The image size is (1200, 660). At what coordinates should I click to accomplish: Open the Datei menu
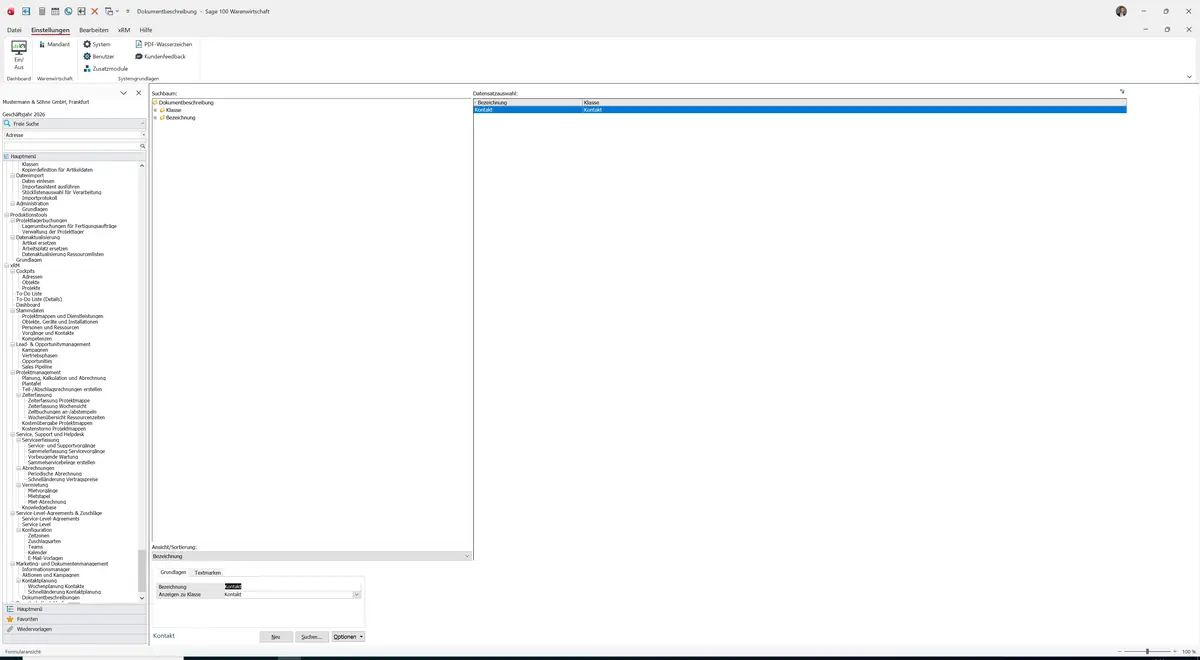point(14,30)
